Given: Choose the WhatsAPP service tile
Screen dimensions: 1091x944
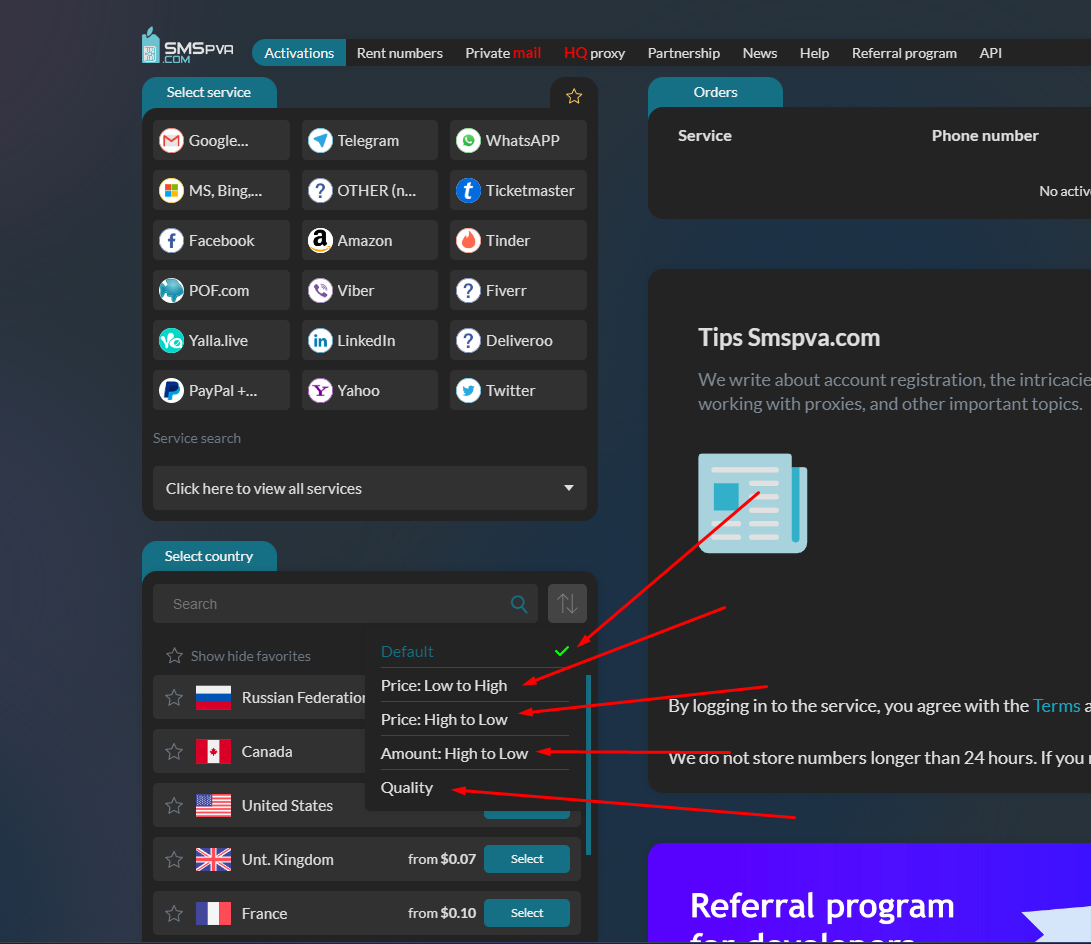Looking at the screenshot, I should (x=518, y=141).
